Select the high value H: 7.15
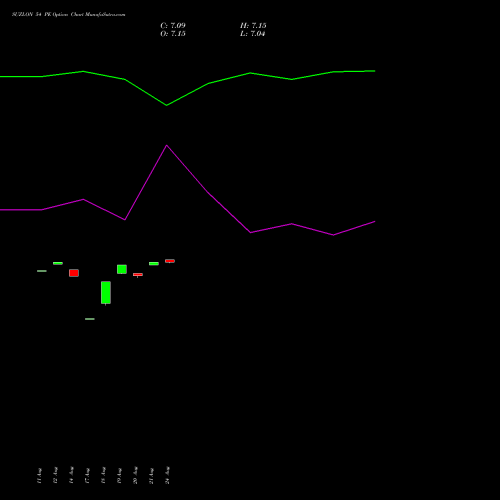 253,26
